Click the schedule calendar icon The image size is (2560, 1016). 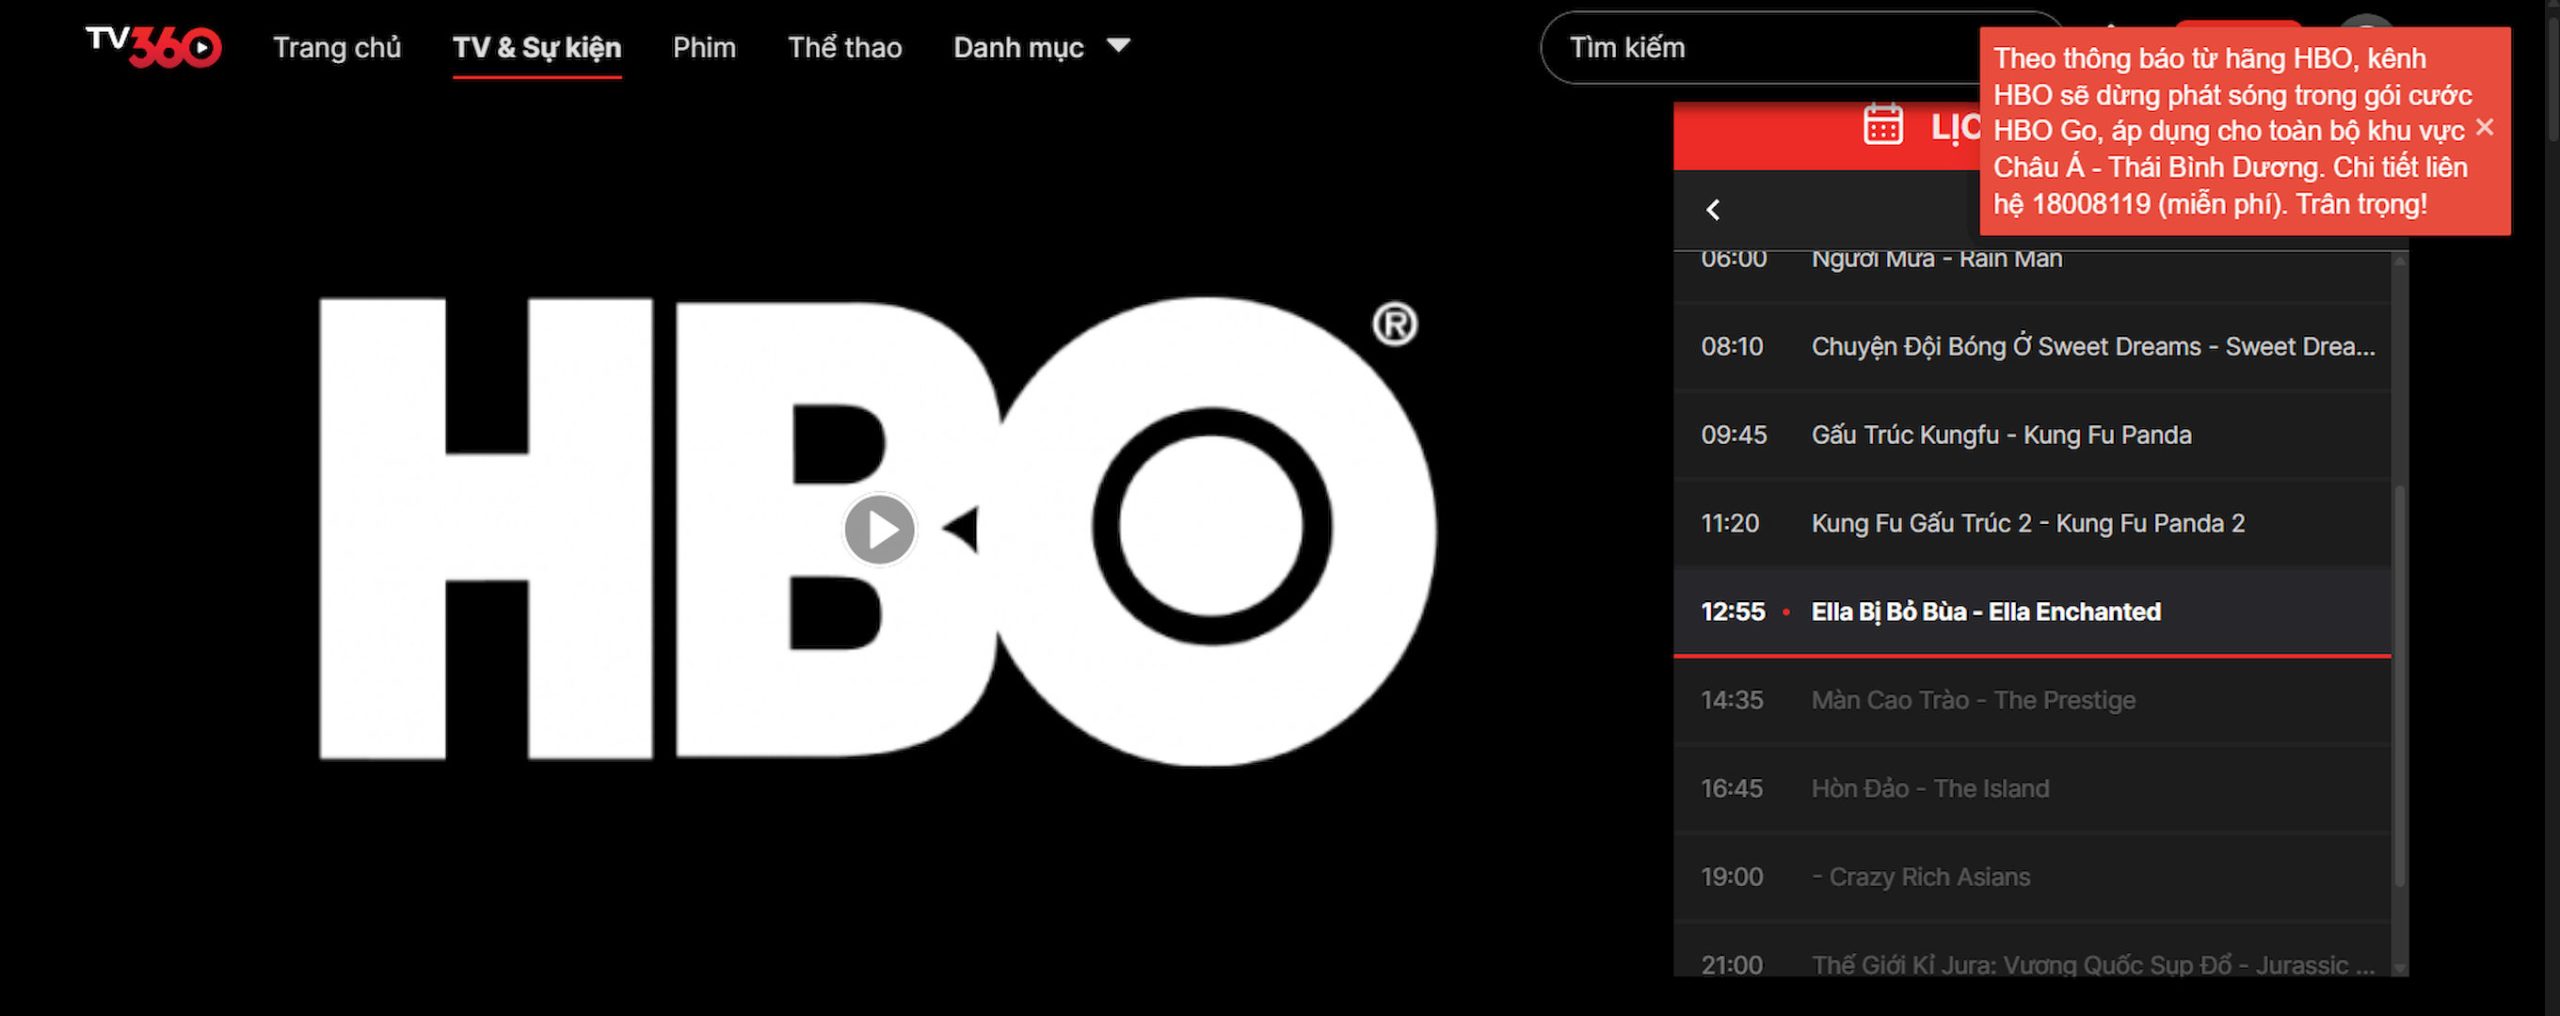[1883, 126]
